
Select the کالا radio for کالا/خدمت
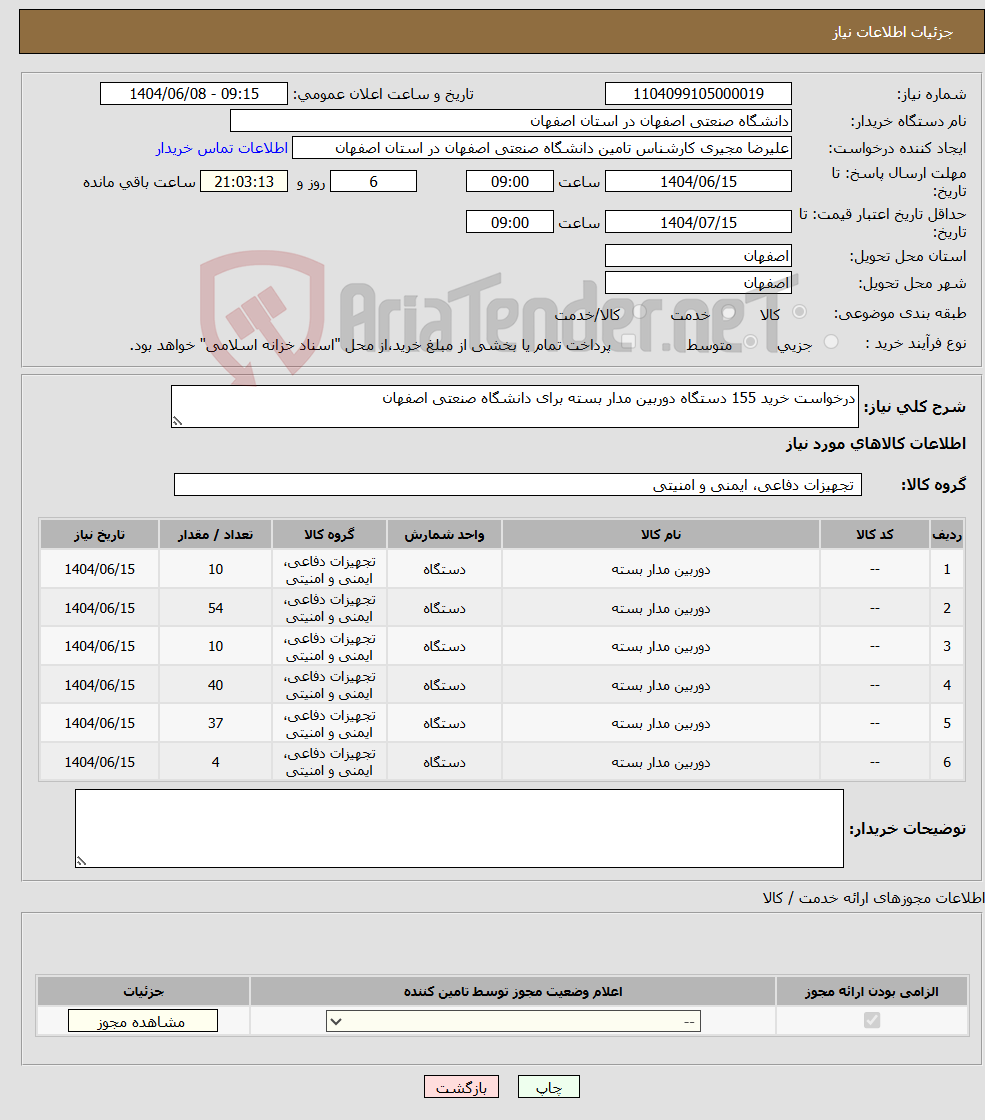799,313
